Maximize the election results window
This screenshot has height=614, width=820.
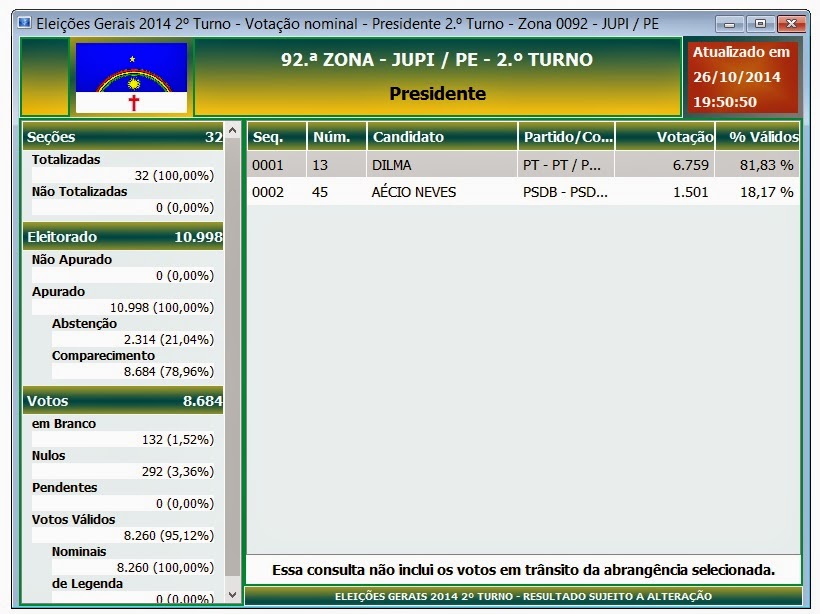point(760,24)
